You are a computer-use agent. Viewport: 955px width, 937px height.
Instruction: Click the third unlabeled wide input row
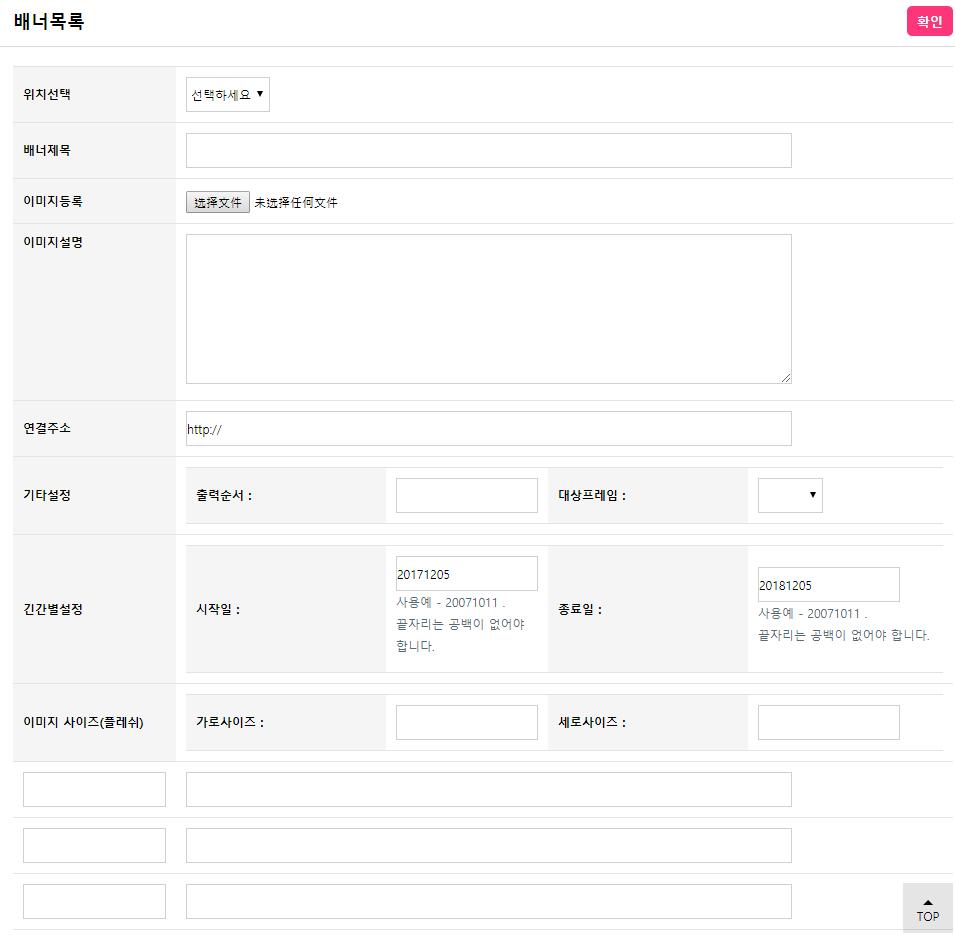(x=488, y=901)
